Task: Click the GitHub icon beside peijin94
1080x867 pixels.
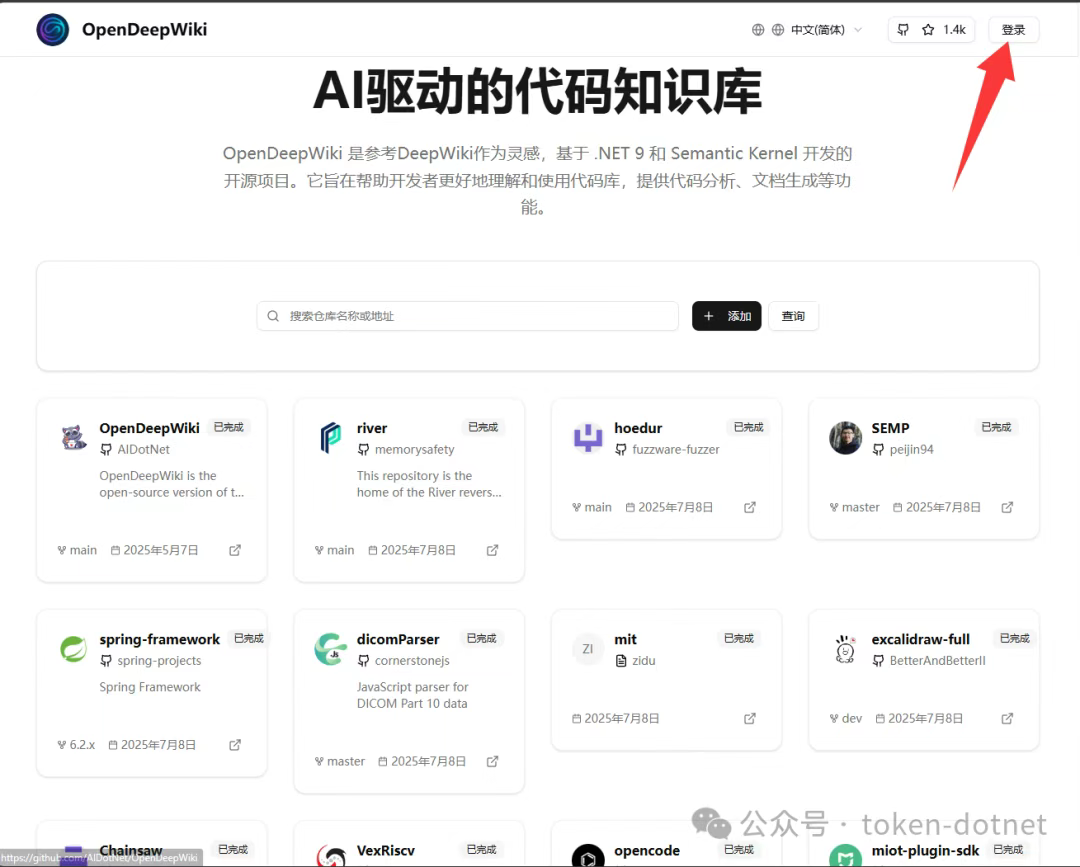Action: click(878, 450)
